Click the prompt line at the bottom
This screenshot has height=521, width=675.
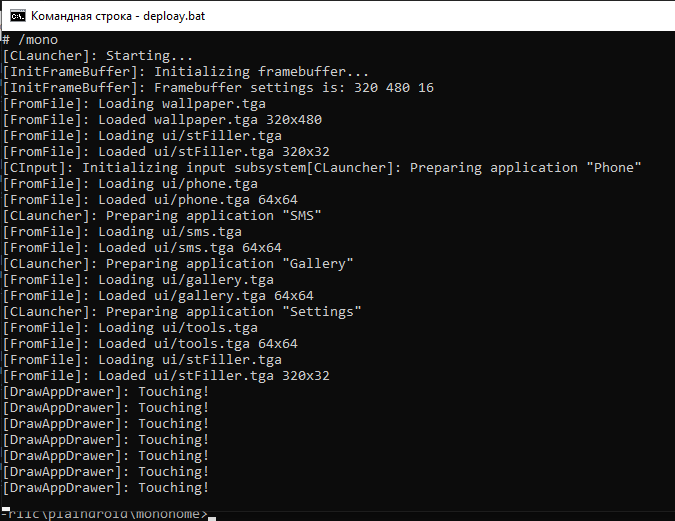105,513
